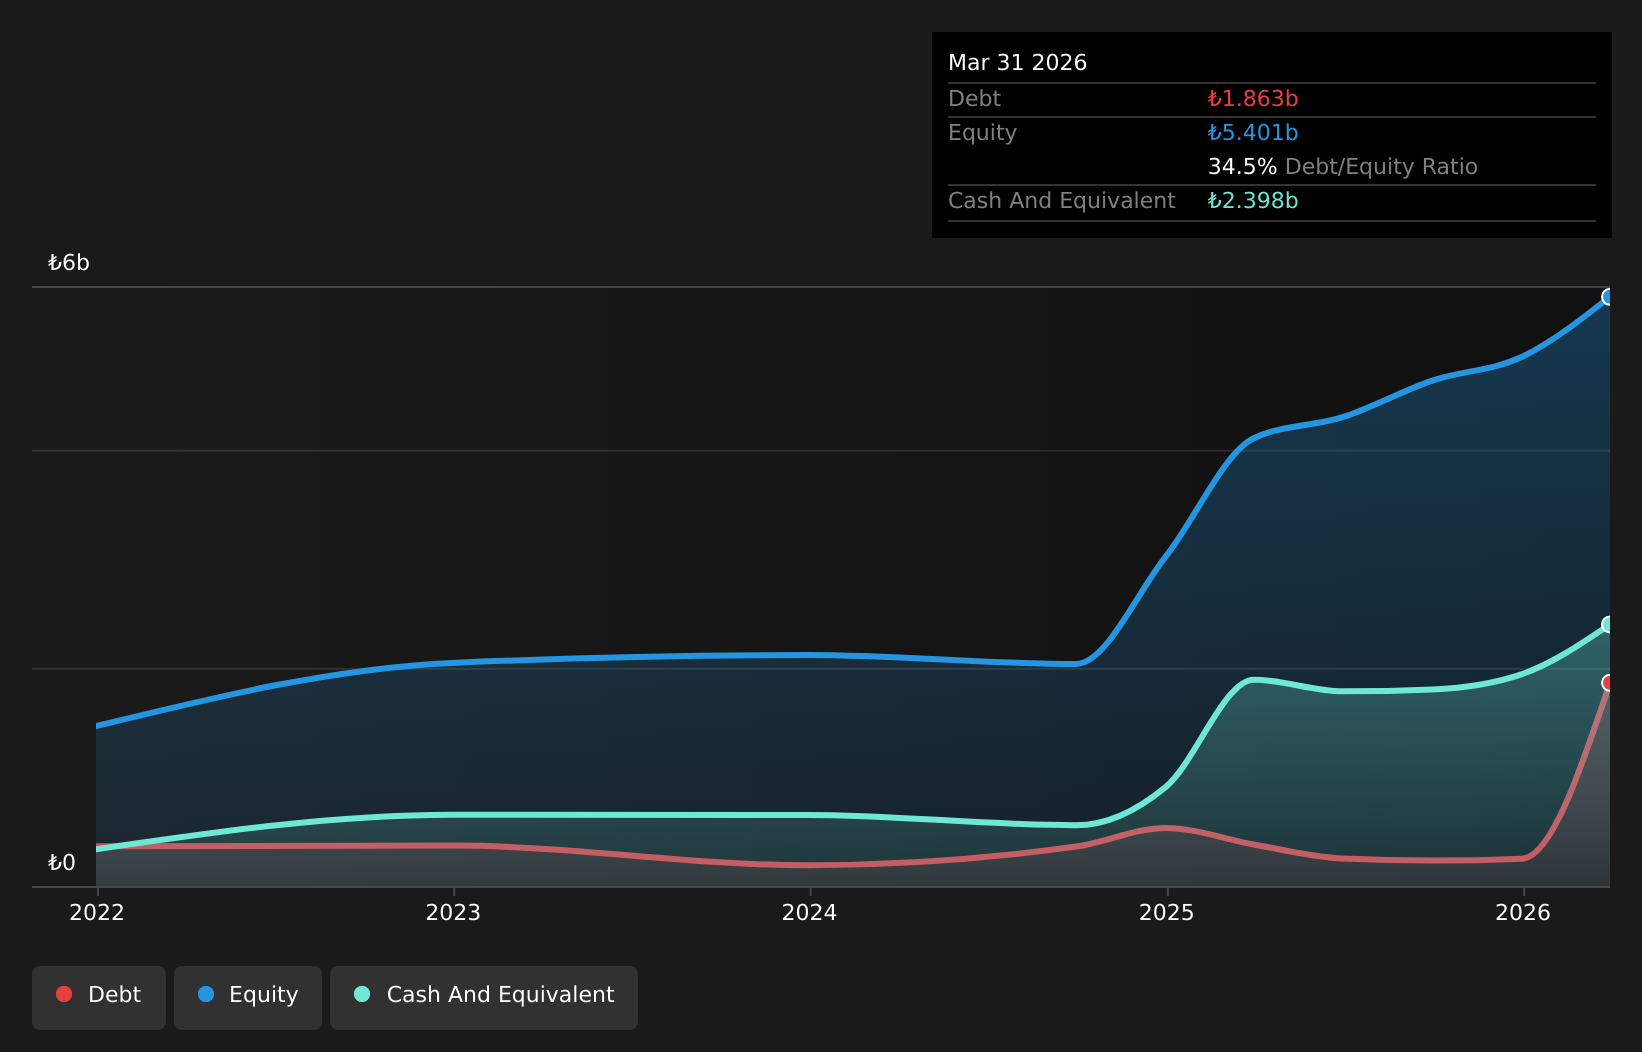
Task: Click the 2022 x-axis label
Action: pos(97,912)
